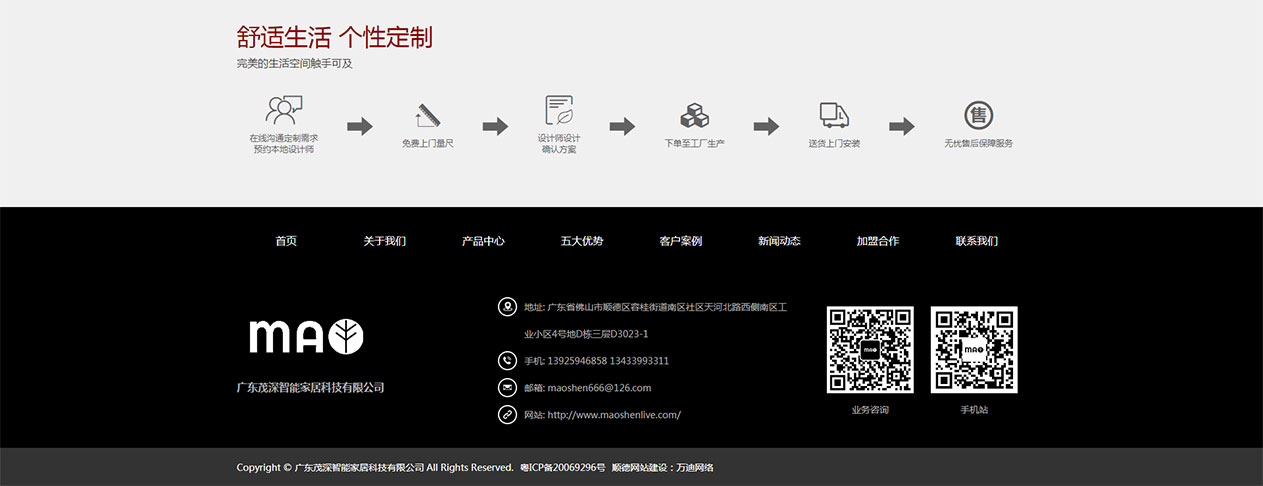Click the ruler measurement icon
Viewport: 1263px width, 486px height.
[428, 114]
